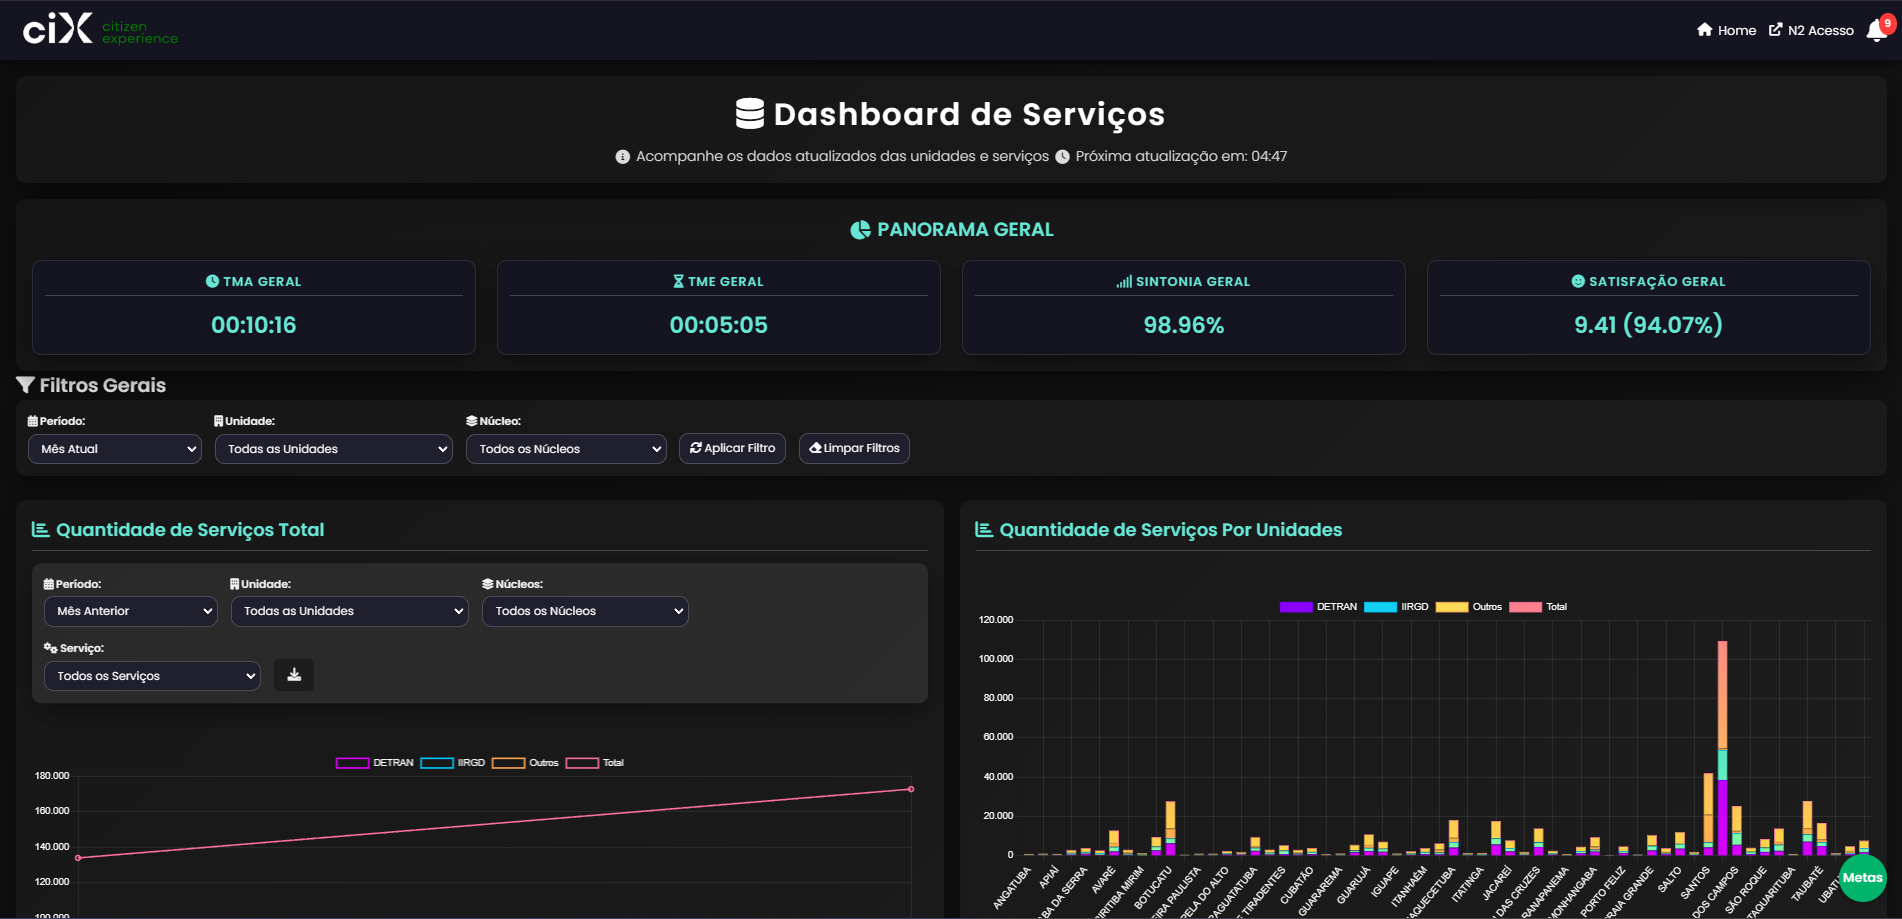
Task: Click the CIX citizen experience logo
Action: [100, 30]
